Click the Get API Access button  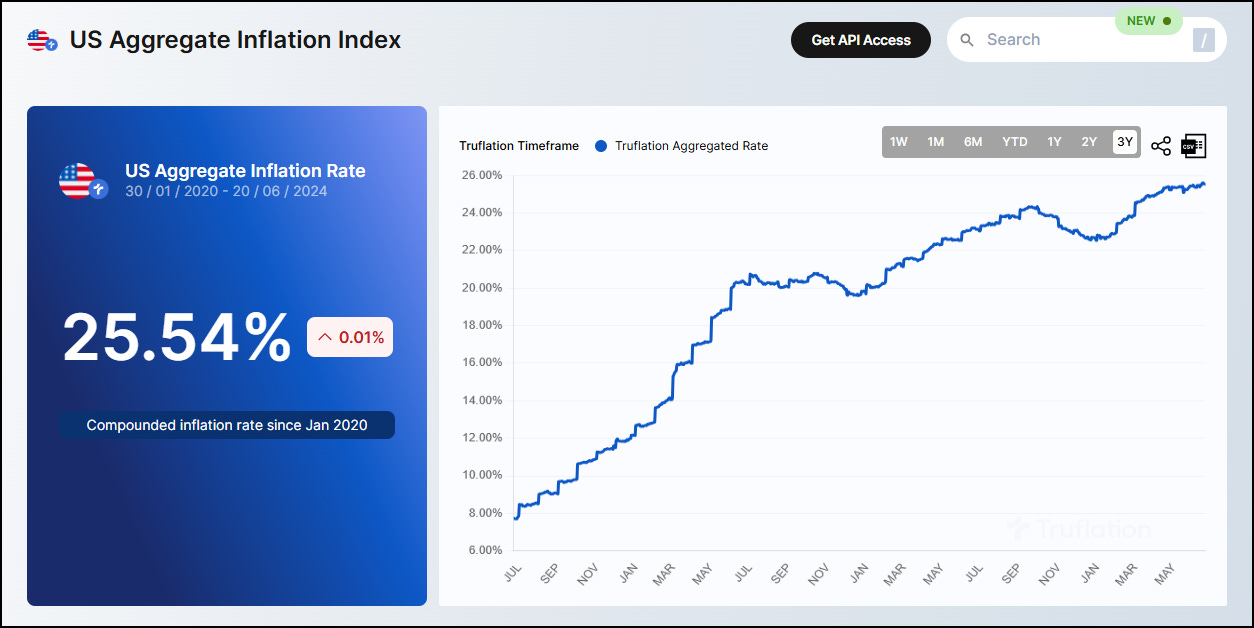861,40
